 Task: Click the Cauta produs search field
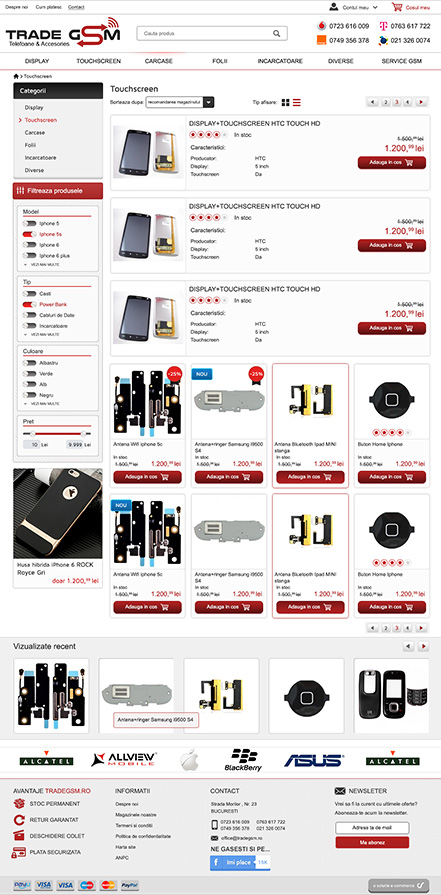(x=204, y=34)
